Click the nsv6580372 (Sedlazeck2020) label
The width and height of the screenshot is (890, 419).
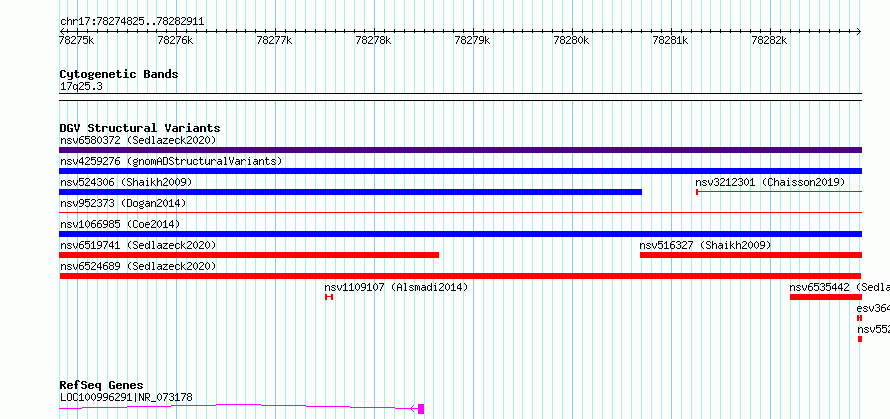pyautogui.click(x=138, y=140)
